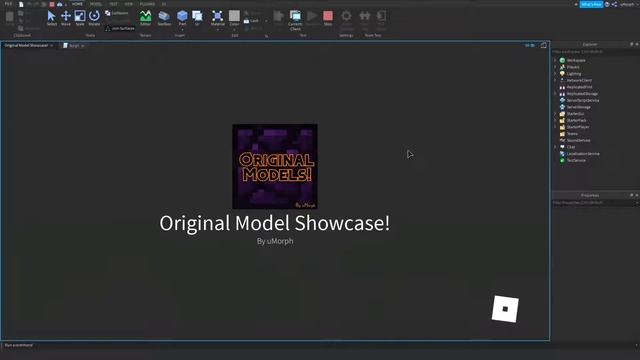The height and width of the screenshot is (360, 640).
Task: Click the What's New button
Action: coord(591,4)
